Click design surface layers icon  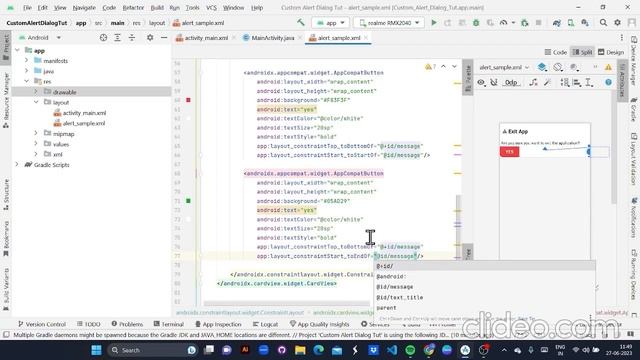click(x=542, y=67)
